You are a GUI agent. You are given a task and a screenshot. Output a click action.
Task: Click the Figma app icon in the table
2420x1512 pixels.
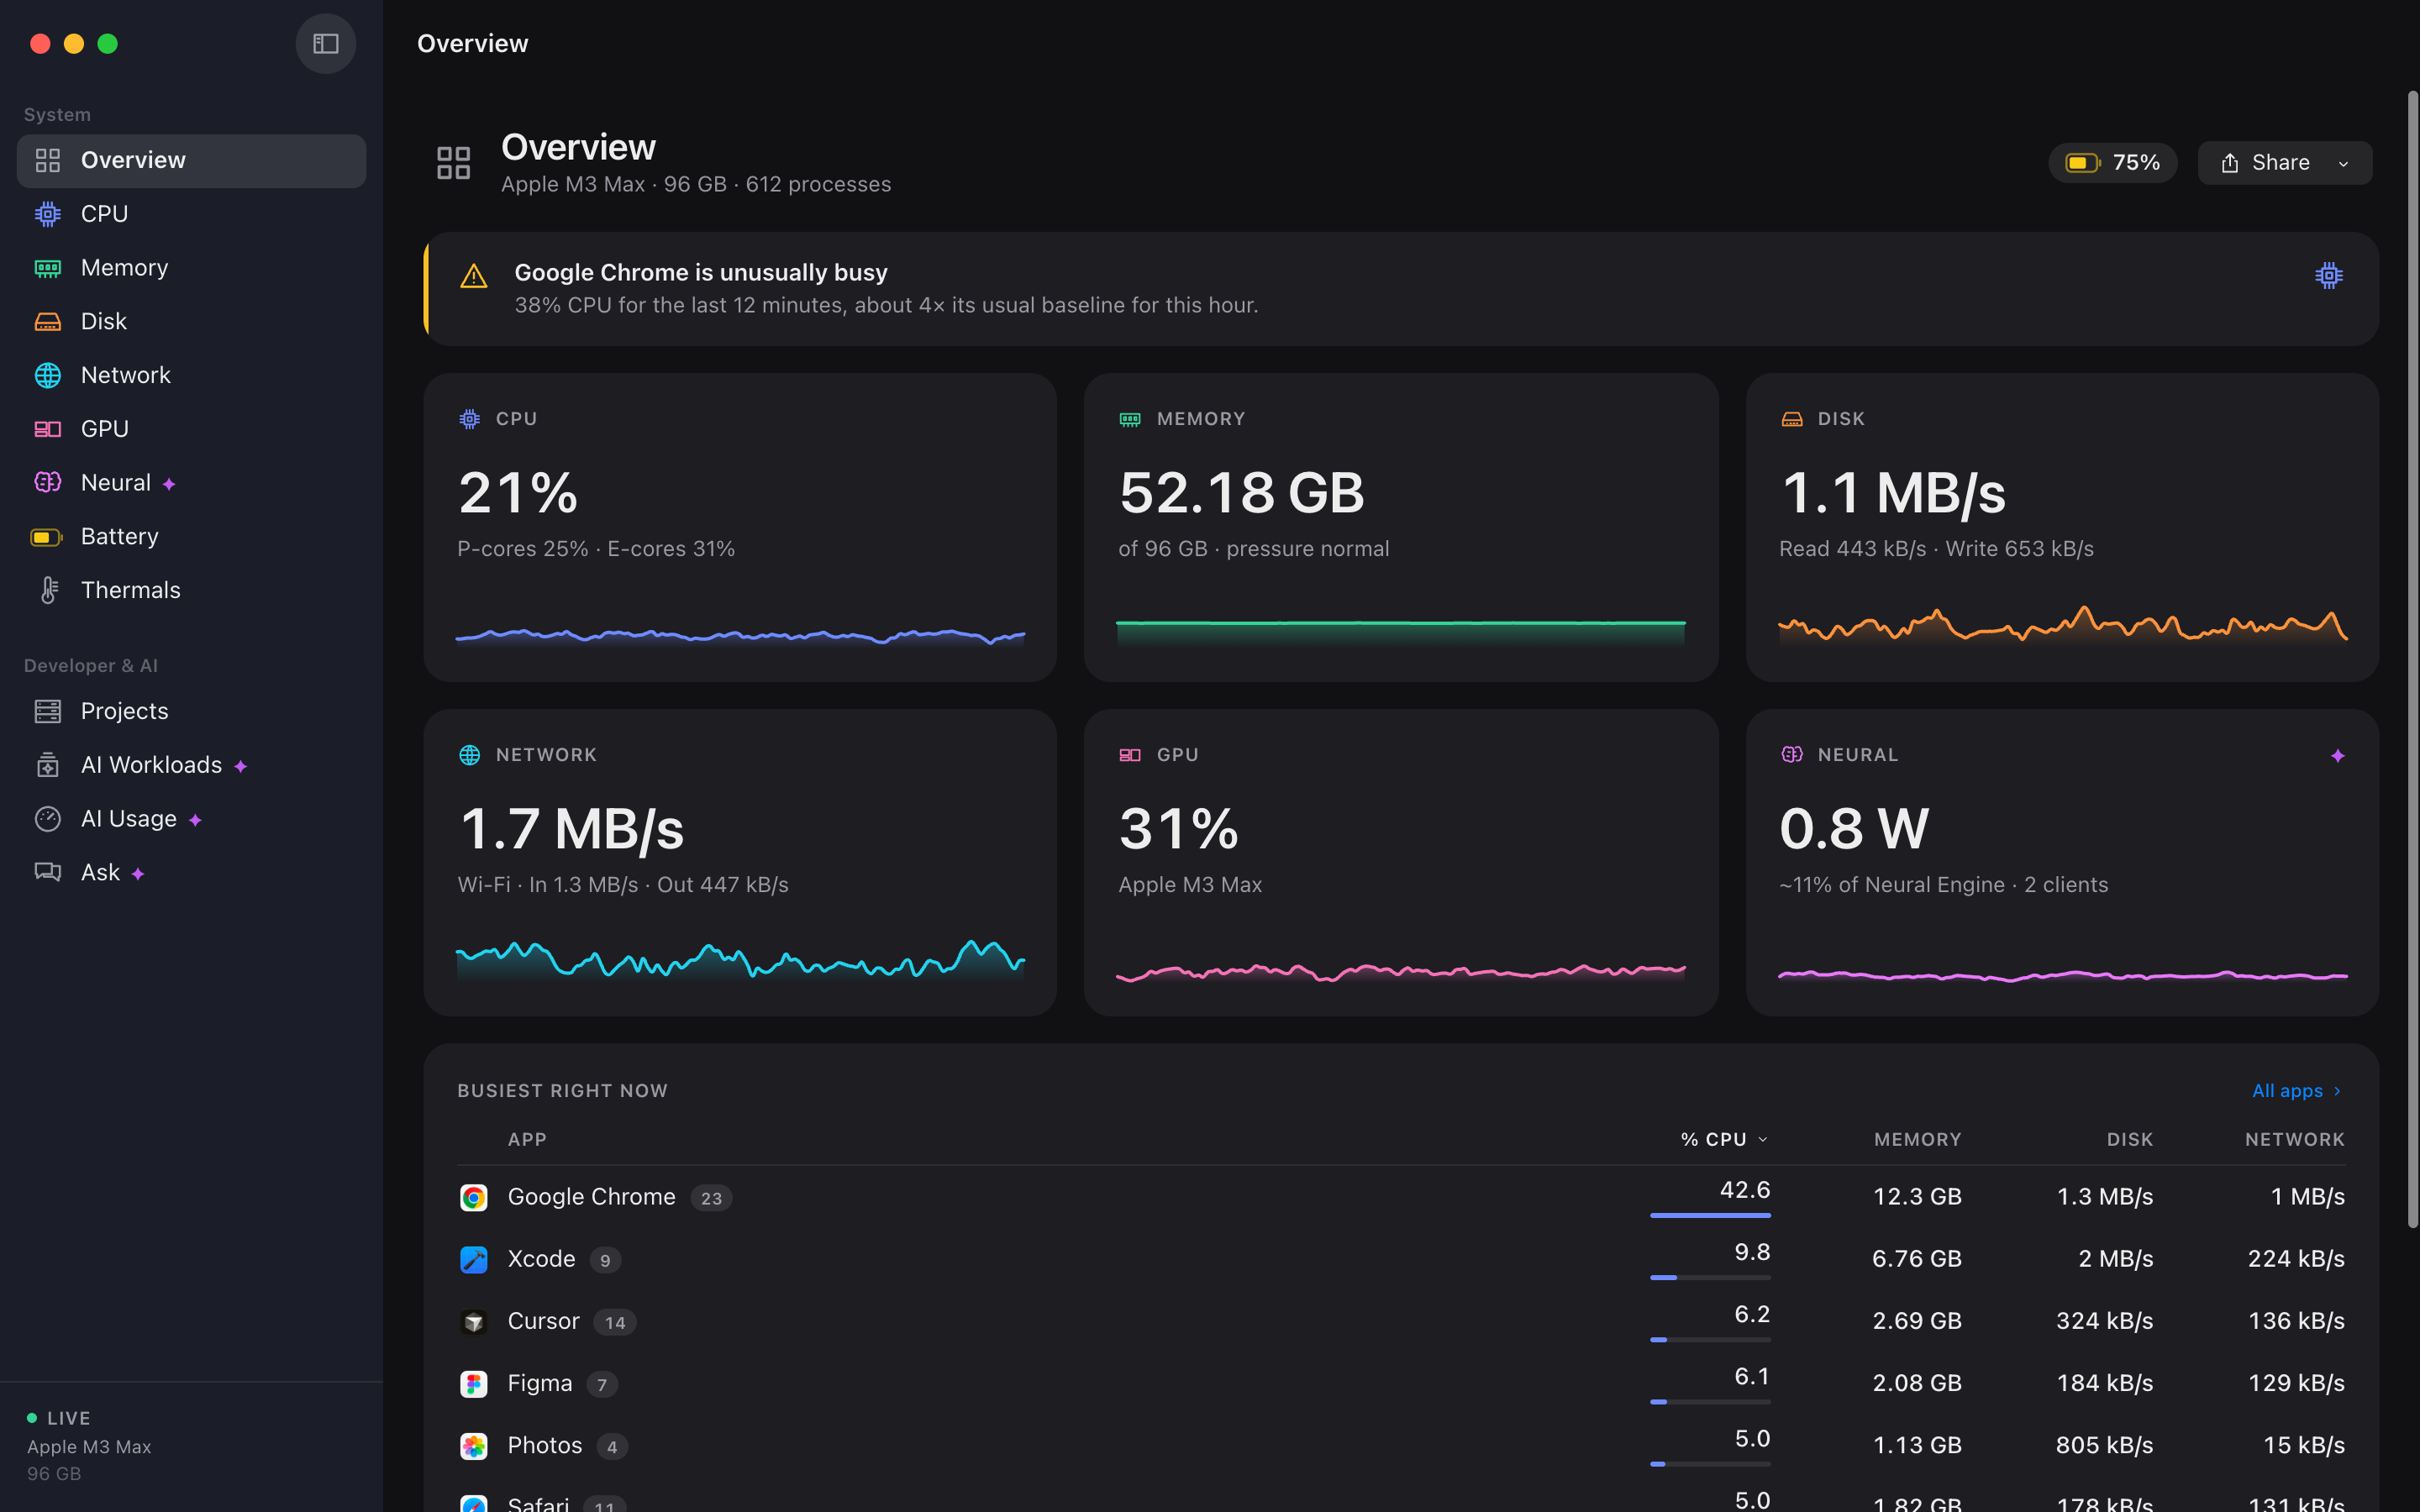point(474,1384)
